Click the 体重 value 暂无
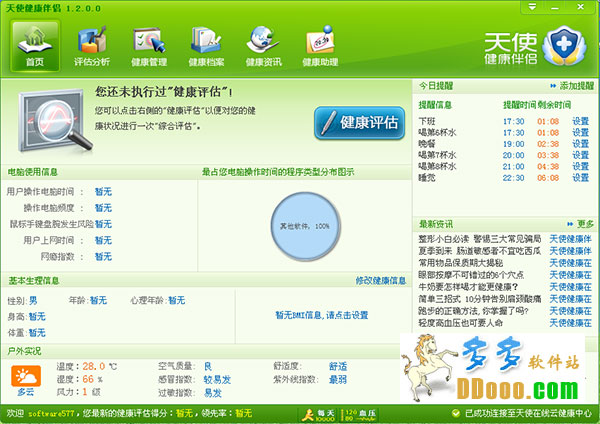The height and width of the screenshot is (424, 600). point(37,333)
